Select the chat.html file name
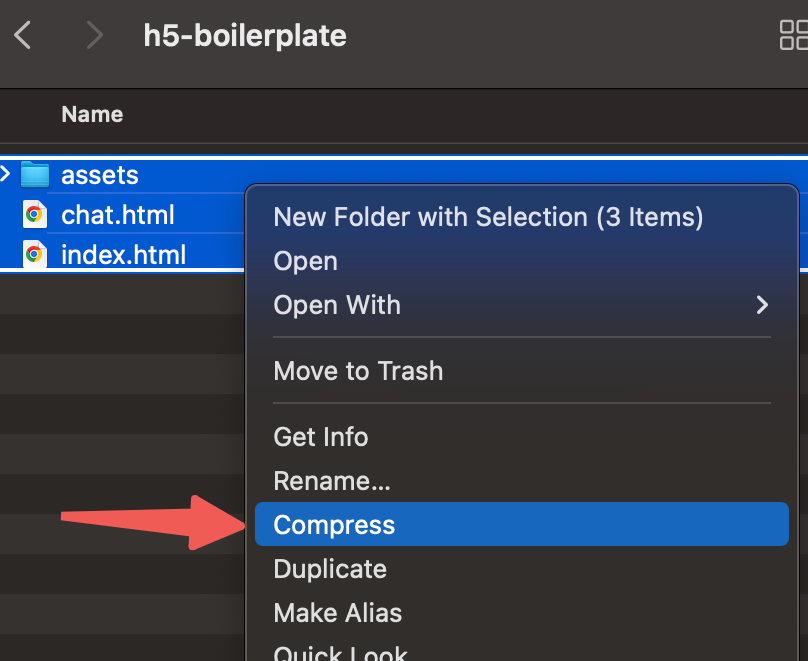 pyautogui.click(x=118, y=215)
